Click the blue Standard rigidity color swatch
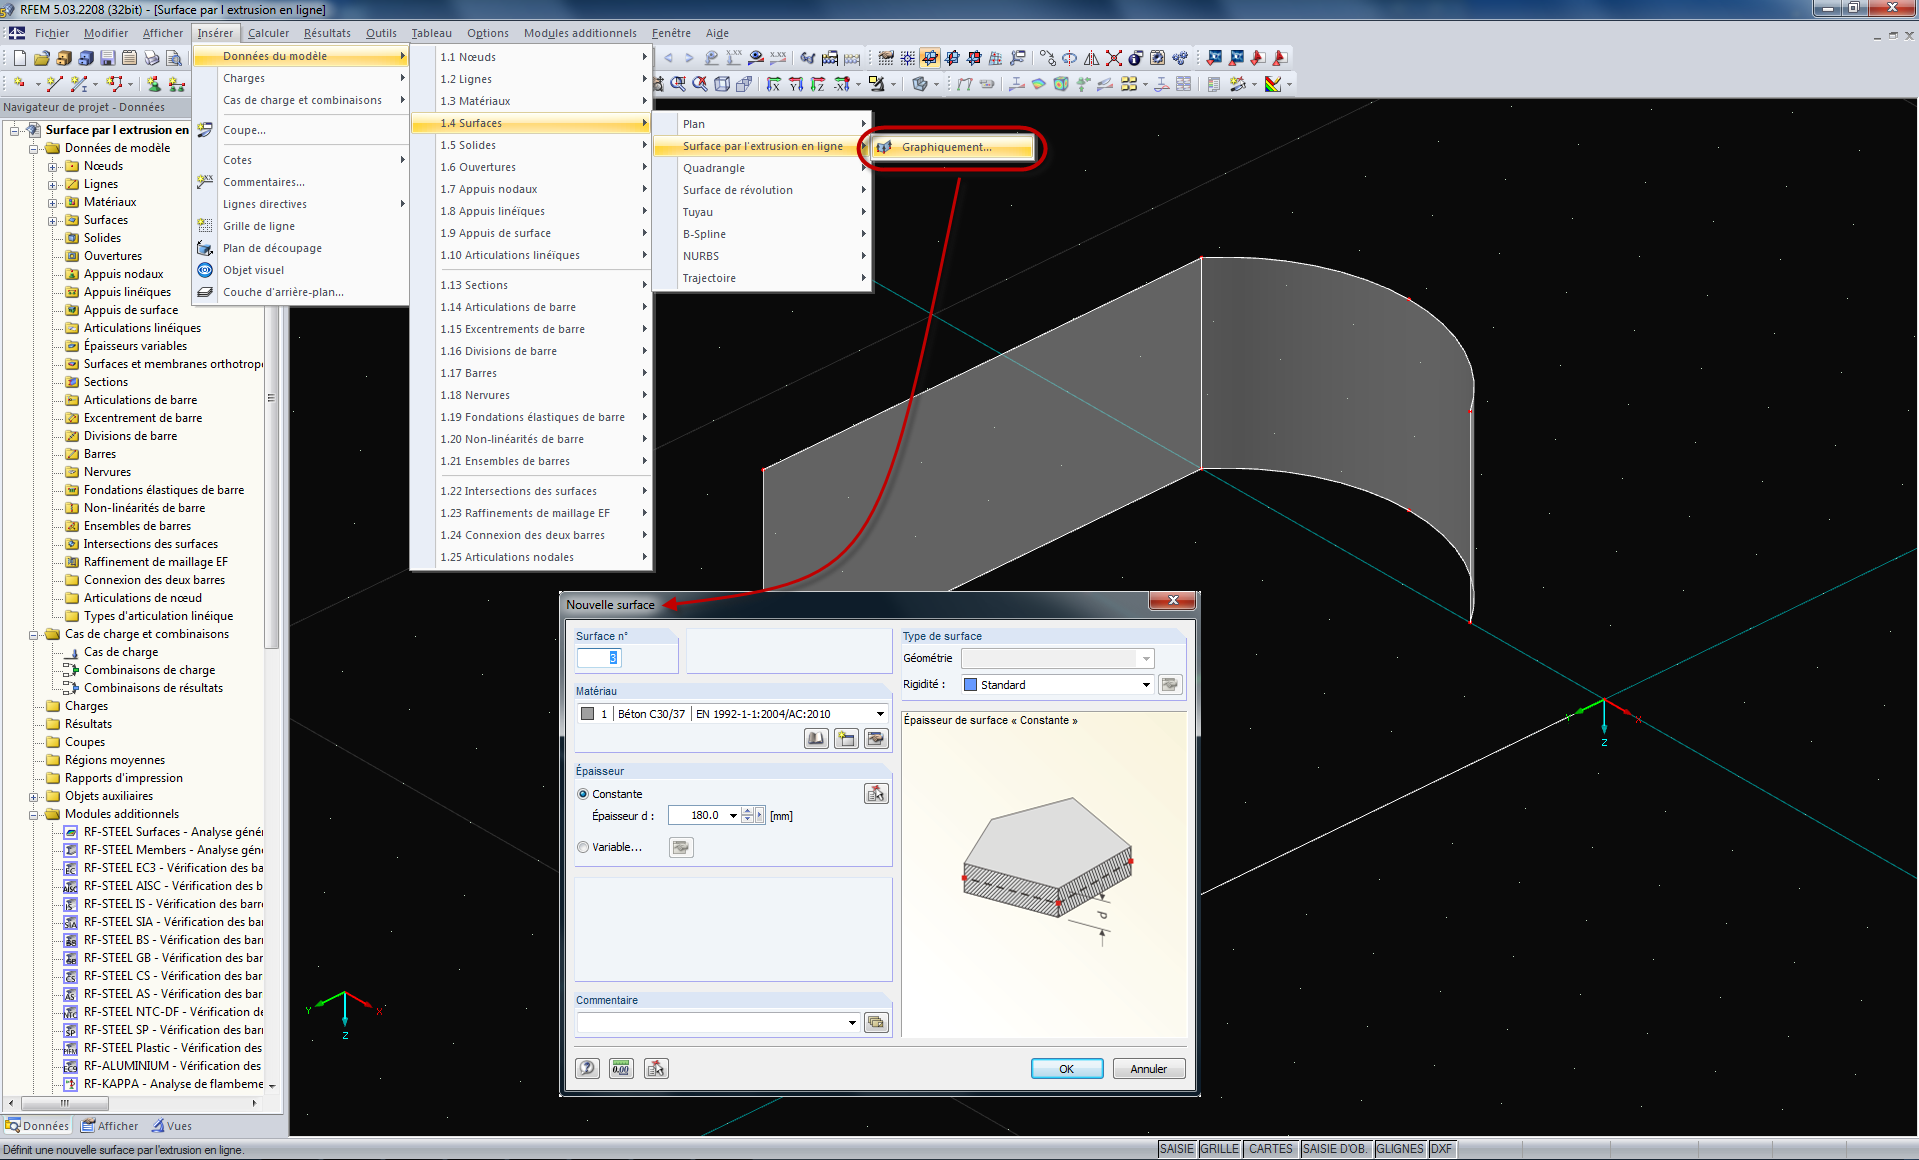The image size is (1919, 1160). pyautogui.click(x=970, y=684)
